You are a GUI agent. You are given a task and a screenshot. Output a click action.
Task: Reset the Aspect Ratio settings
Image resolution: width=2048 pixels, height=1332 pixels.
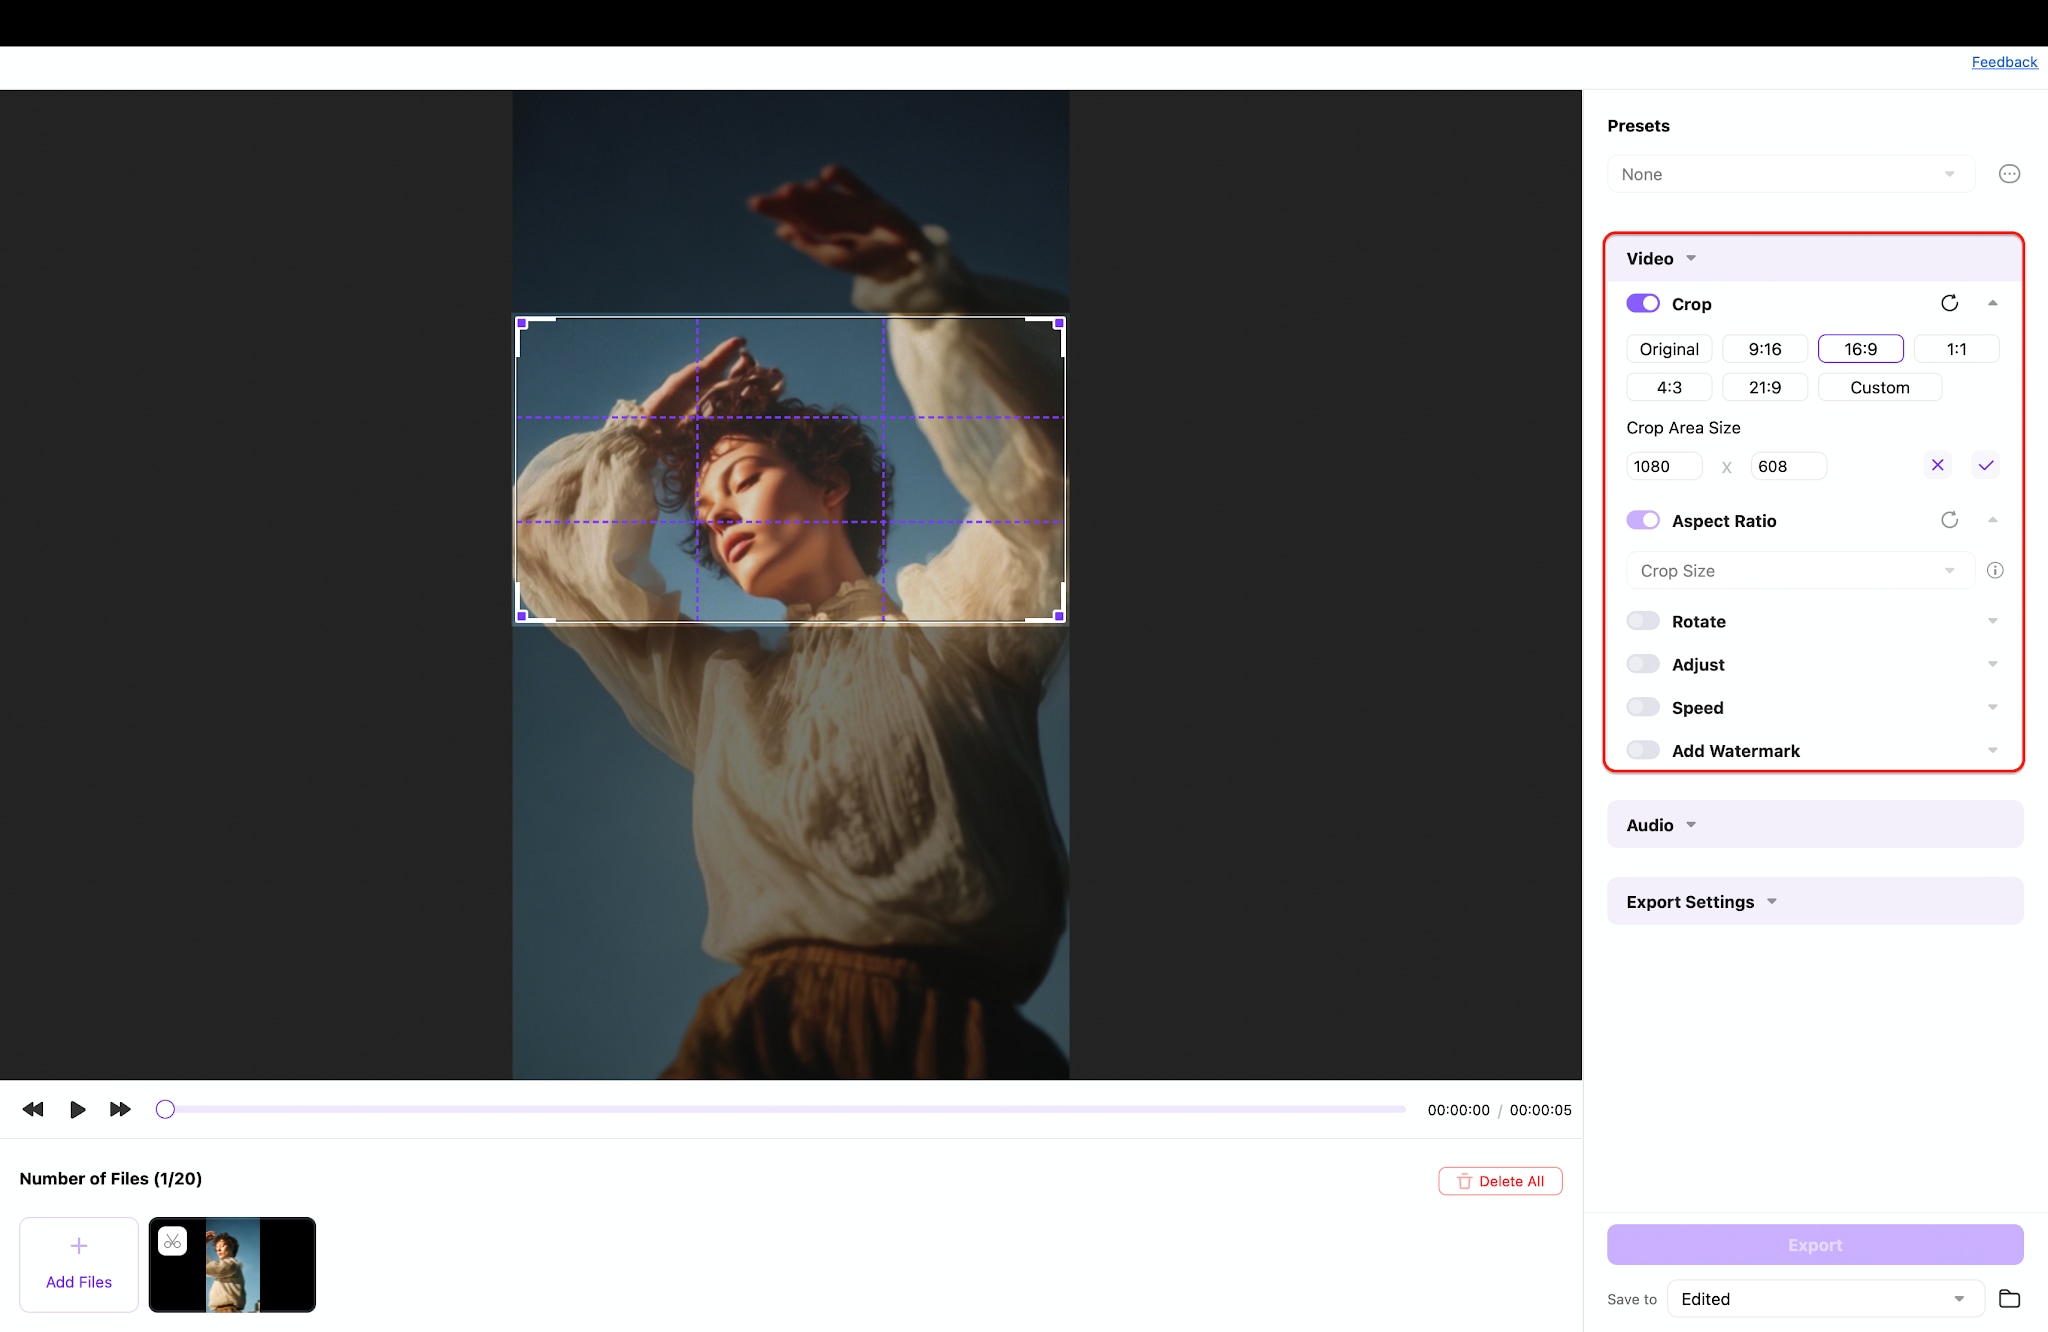point(1949,520)
